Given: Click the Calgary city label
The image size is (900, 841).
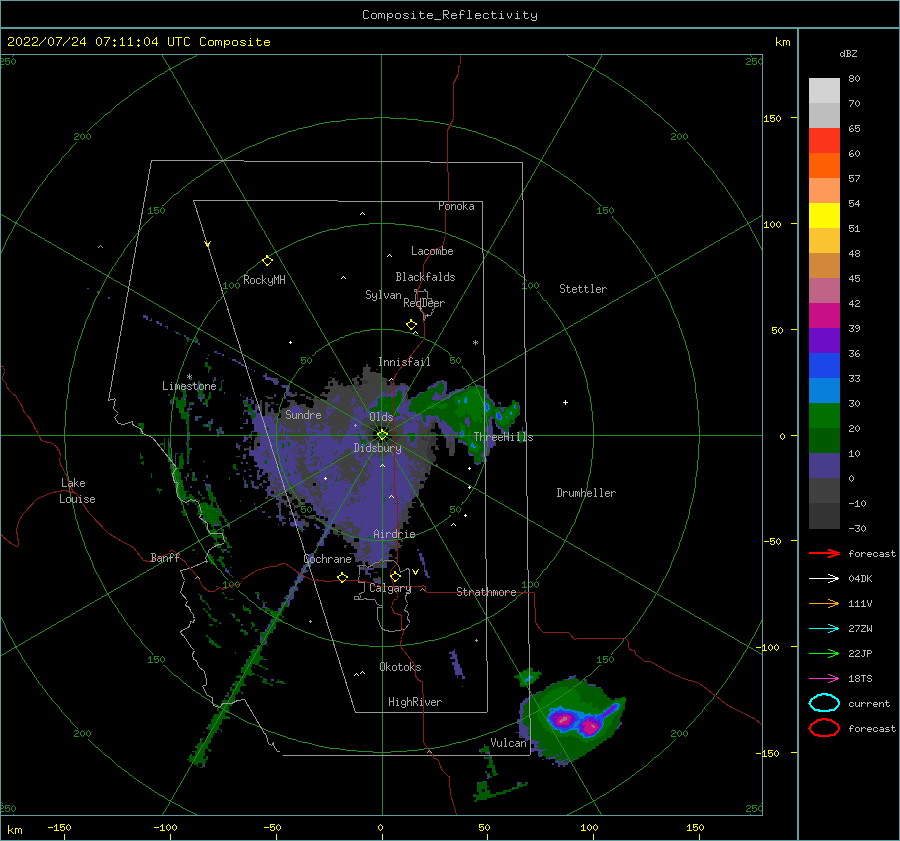Looking at the screenshot, I should pyautogui.click(x=390, y=588).
